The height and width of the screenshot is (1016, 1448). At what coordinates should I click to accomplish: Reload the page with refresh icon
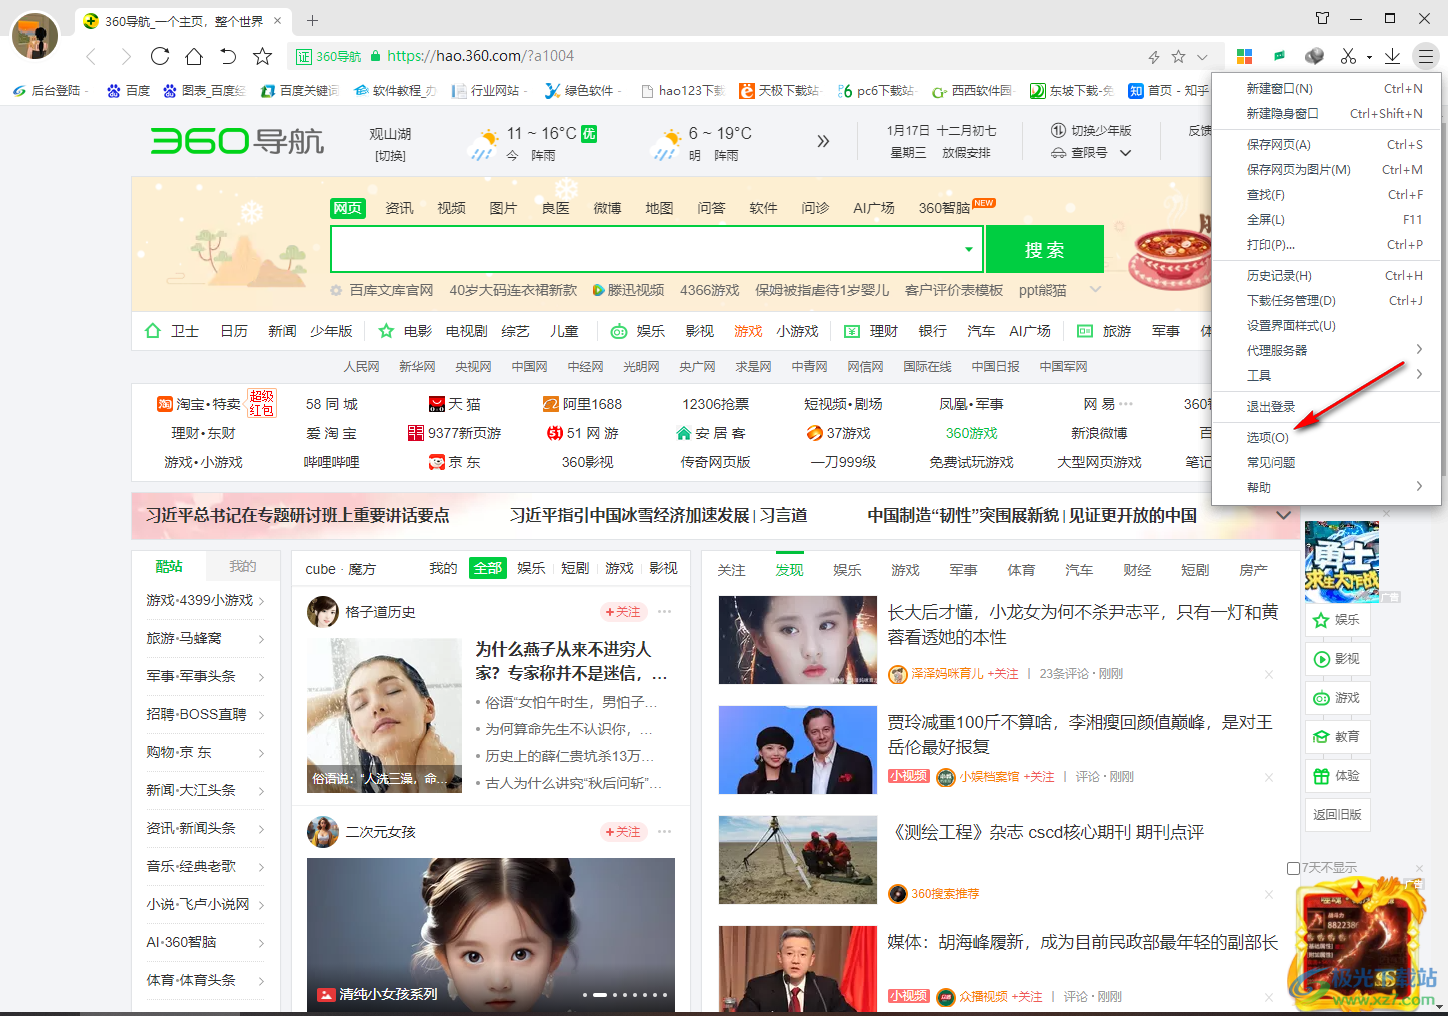[x=160, y=56]
